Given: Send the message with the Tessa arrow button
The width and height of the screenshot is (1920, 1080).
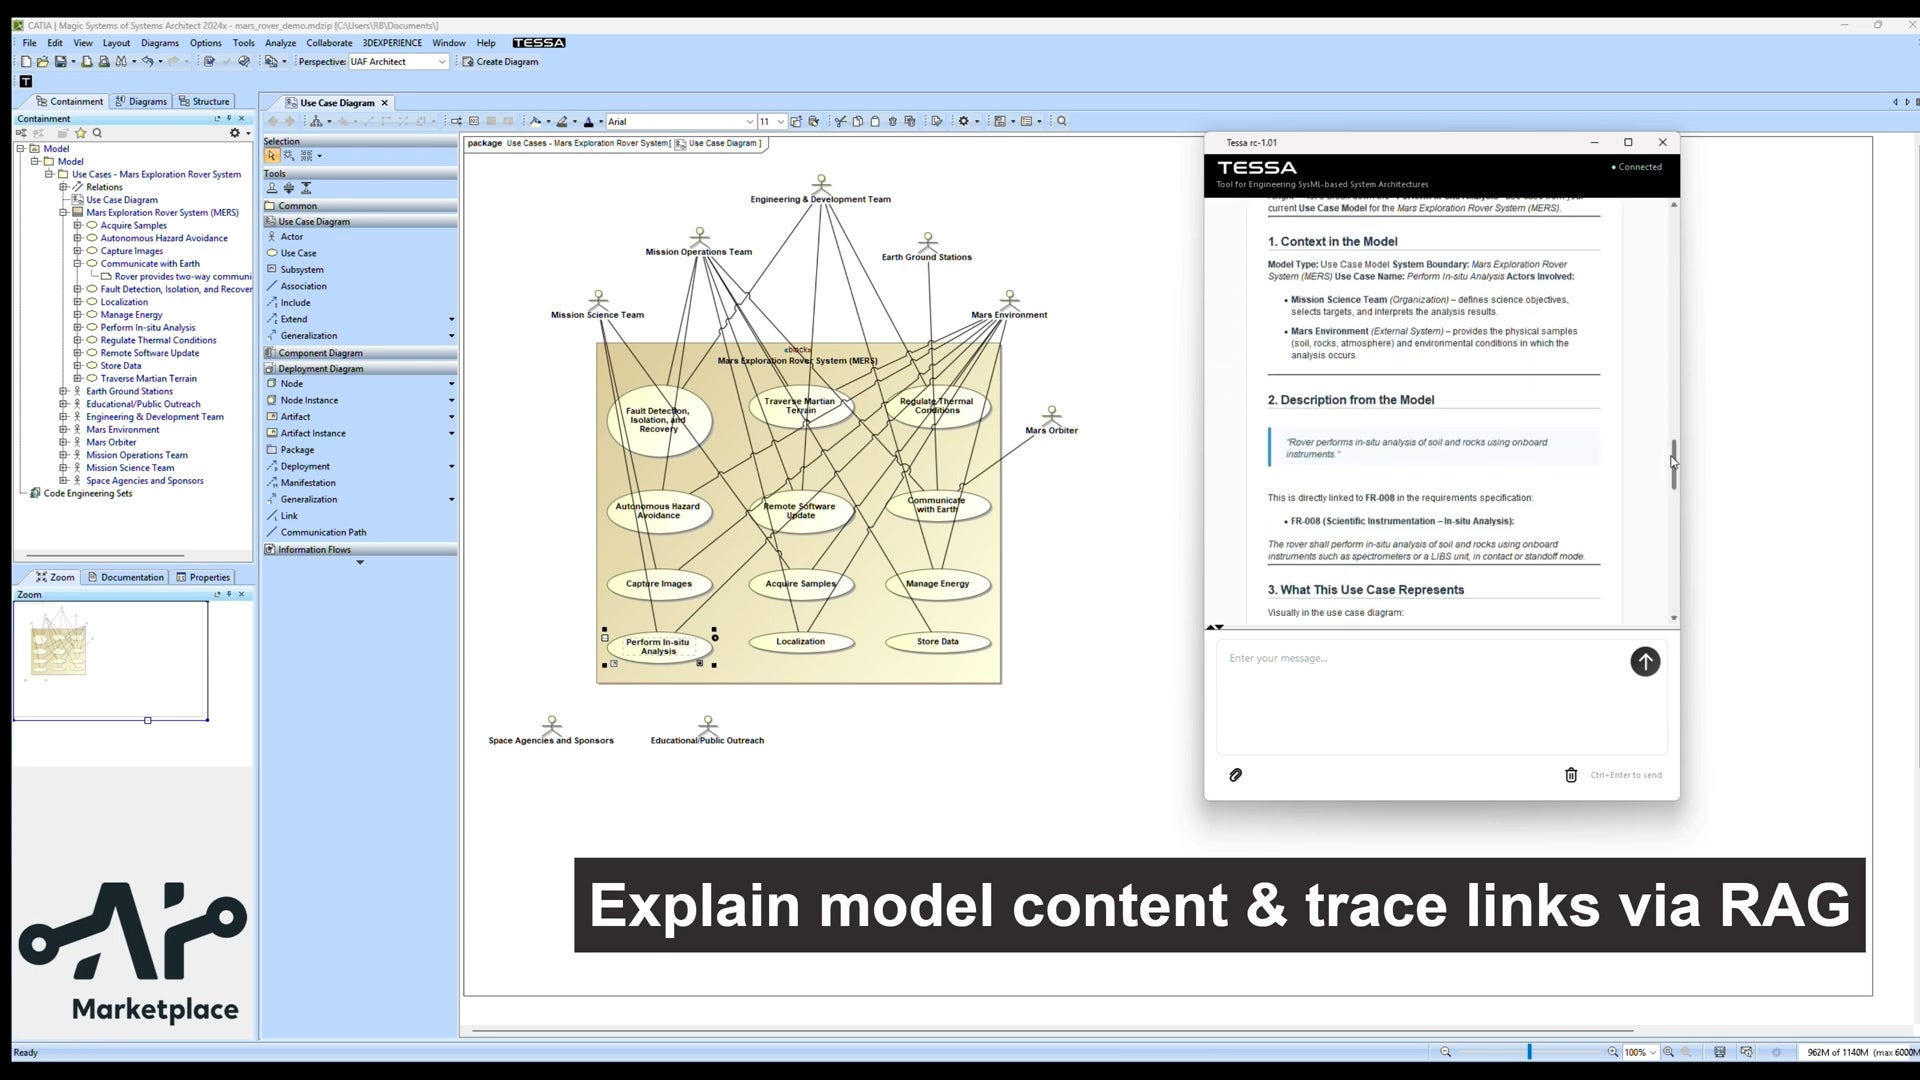Looking at the screenshot, I should (x=1645, y=662).
